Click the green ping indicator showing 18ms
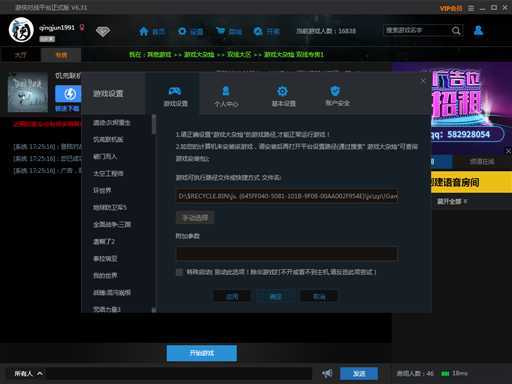 [454, 373]
